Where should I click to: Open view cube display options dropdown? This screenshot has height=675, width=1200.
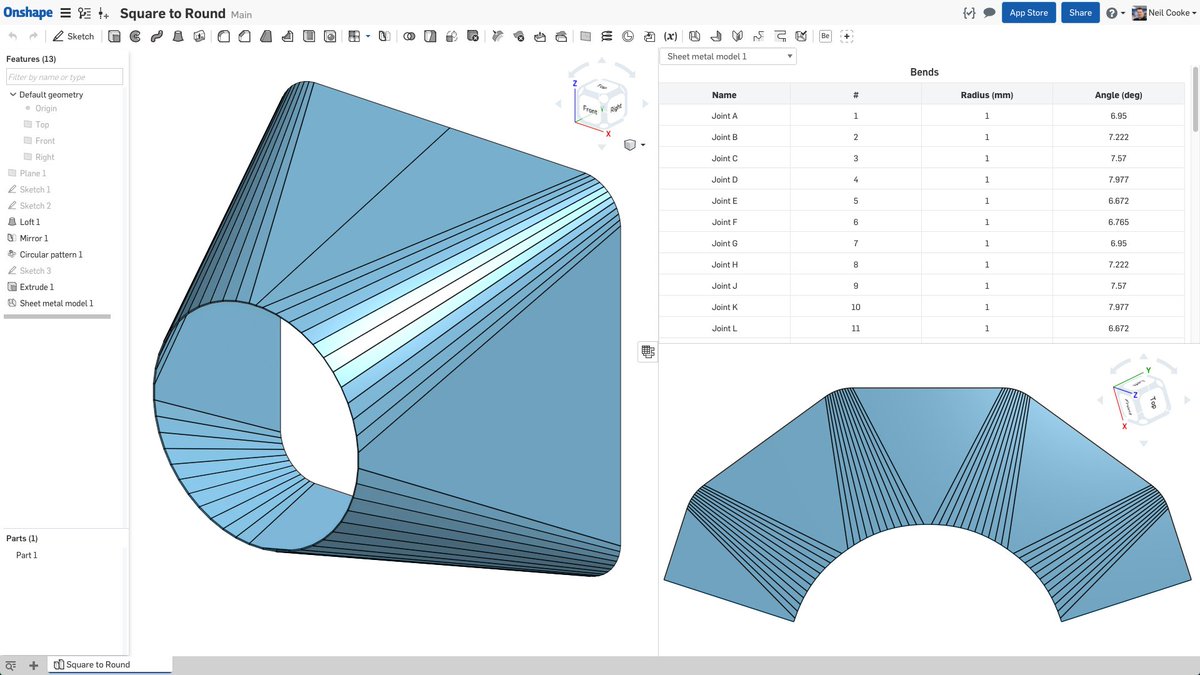tap(634, 144)
